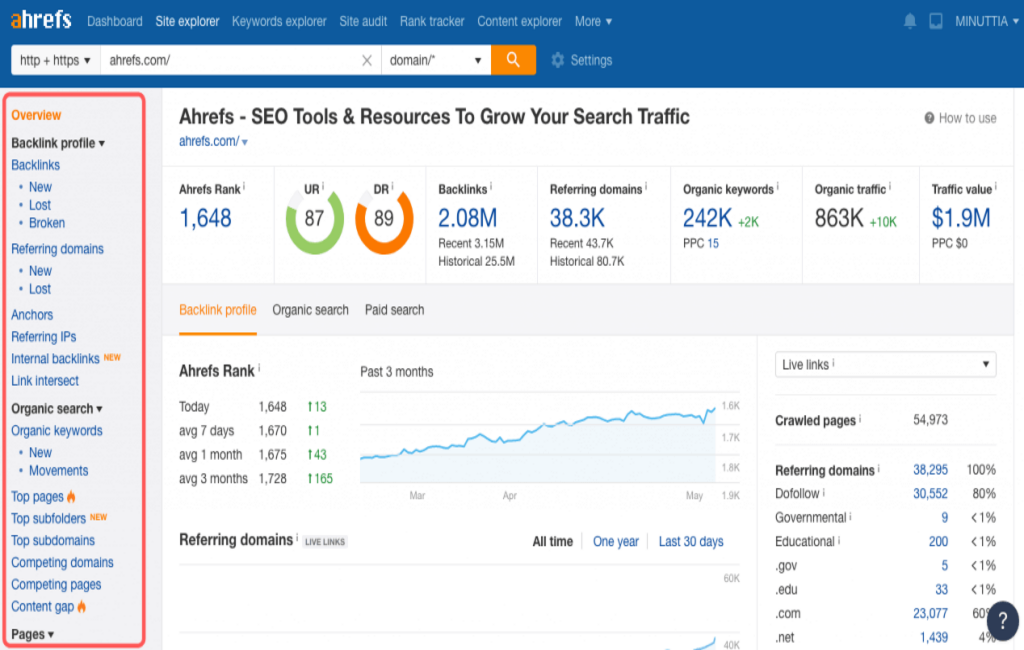
Task: Open the domain/* mode dropdown
Action: (x=436, y=60)
